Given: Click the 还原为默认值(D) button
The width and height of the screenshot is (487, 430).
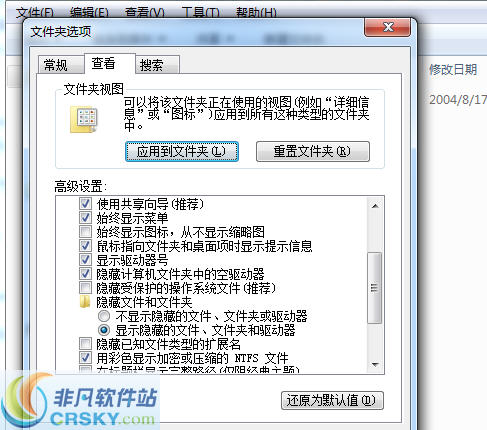Looking at the screenshot, I should tap(332, 400).
